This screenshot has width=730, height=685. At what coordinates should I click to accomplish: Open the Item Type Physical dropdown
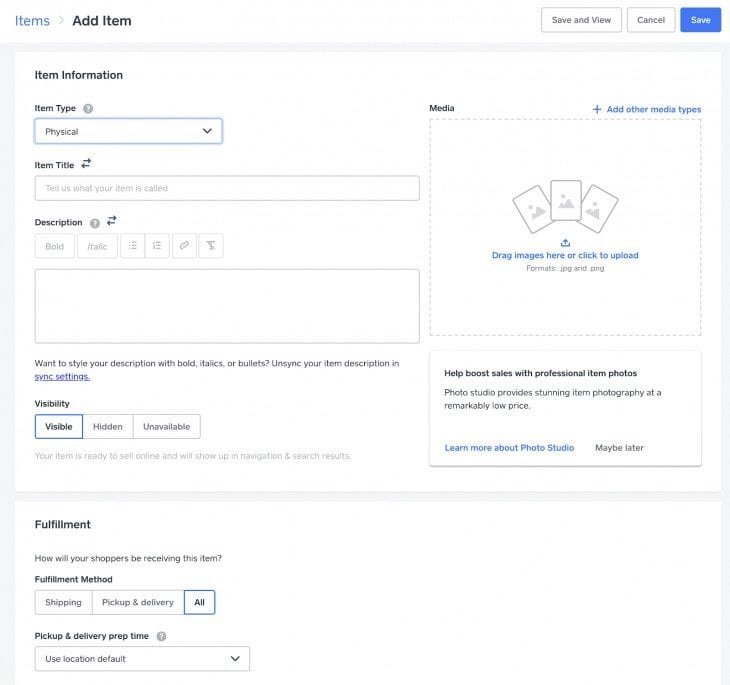pos(128,131)
